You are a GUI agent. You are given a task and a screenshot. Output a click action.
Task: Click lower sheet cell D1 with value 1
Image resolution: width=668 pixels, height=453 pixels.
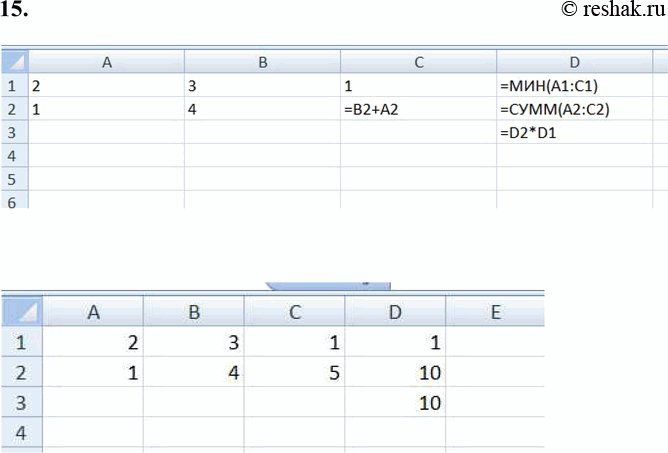[395, 342]
